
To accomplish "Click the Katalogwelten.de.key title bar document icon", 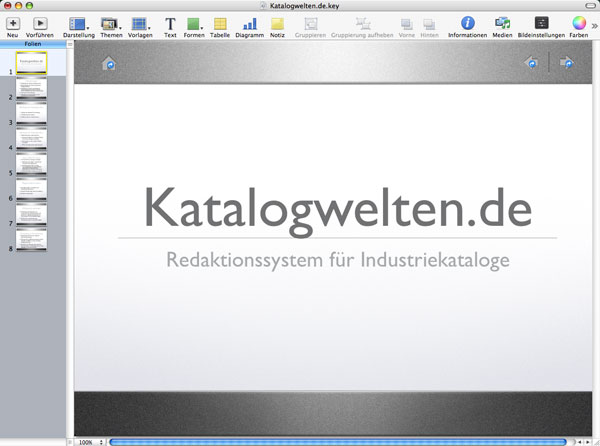I will click(263, 6).
